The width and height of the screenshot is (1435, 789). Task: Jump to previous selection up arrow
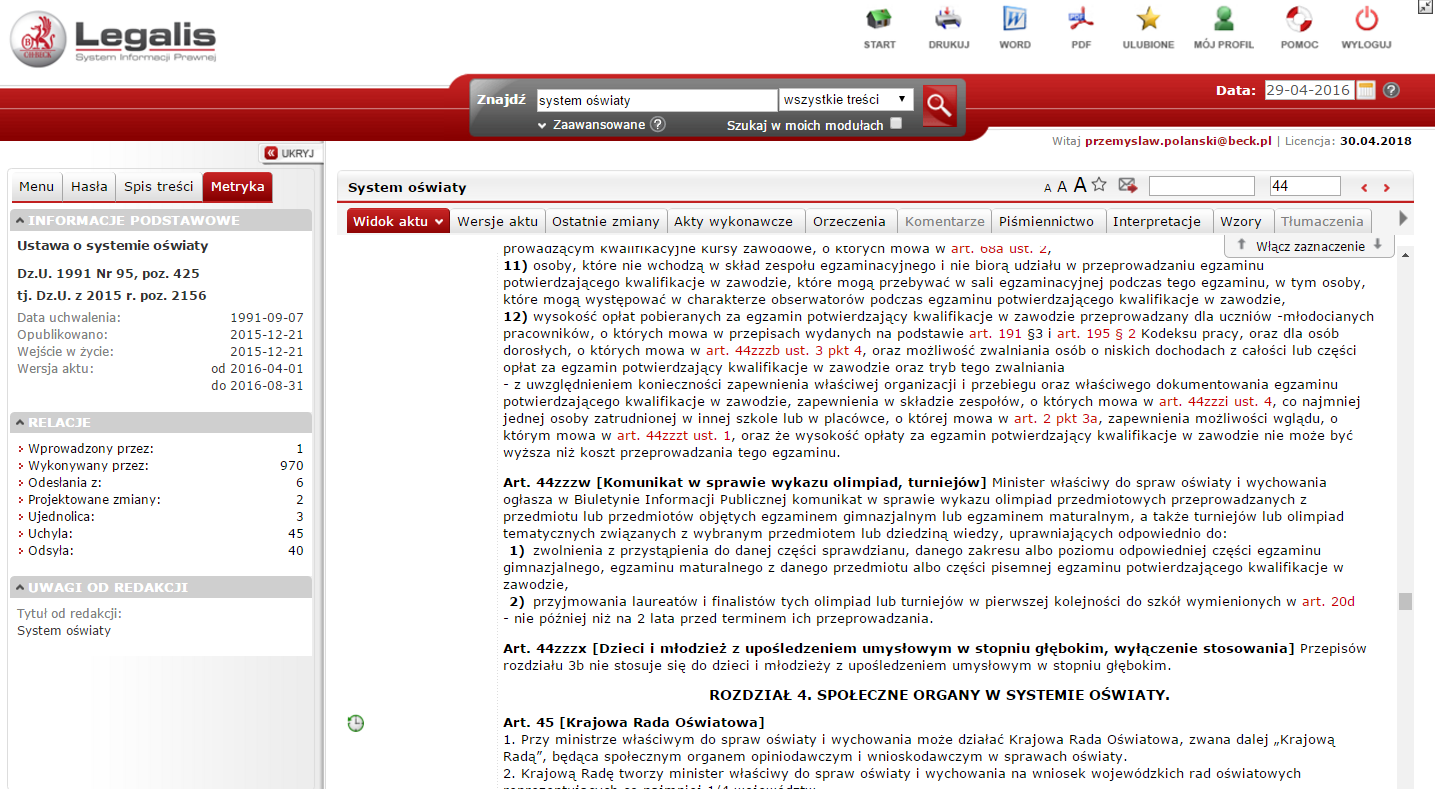click(1241, 245)
